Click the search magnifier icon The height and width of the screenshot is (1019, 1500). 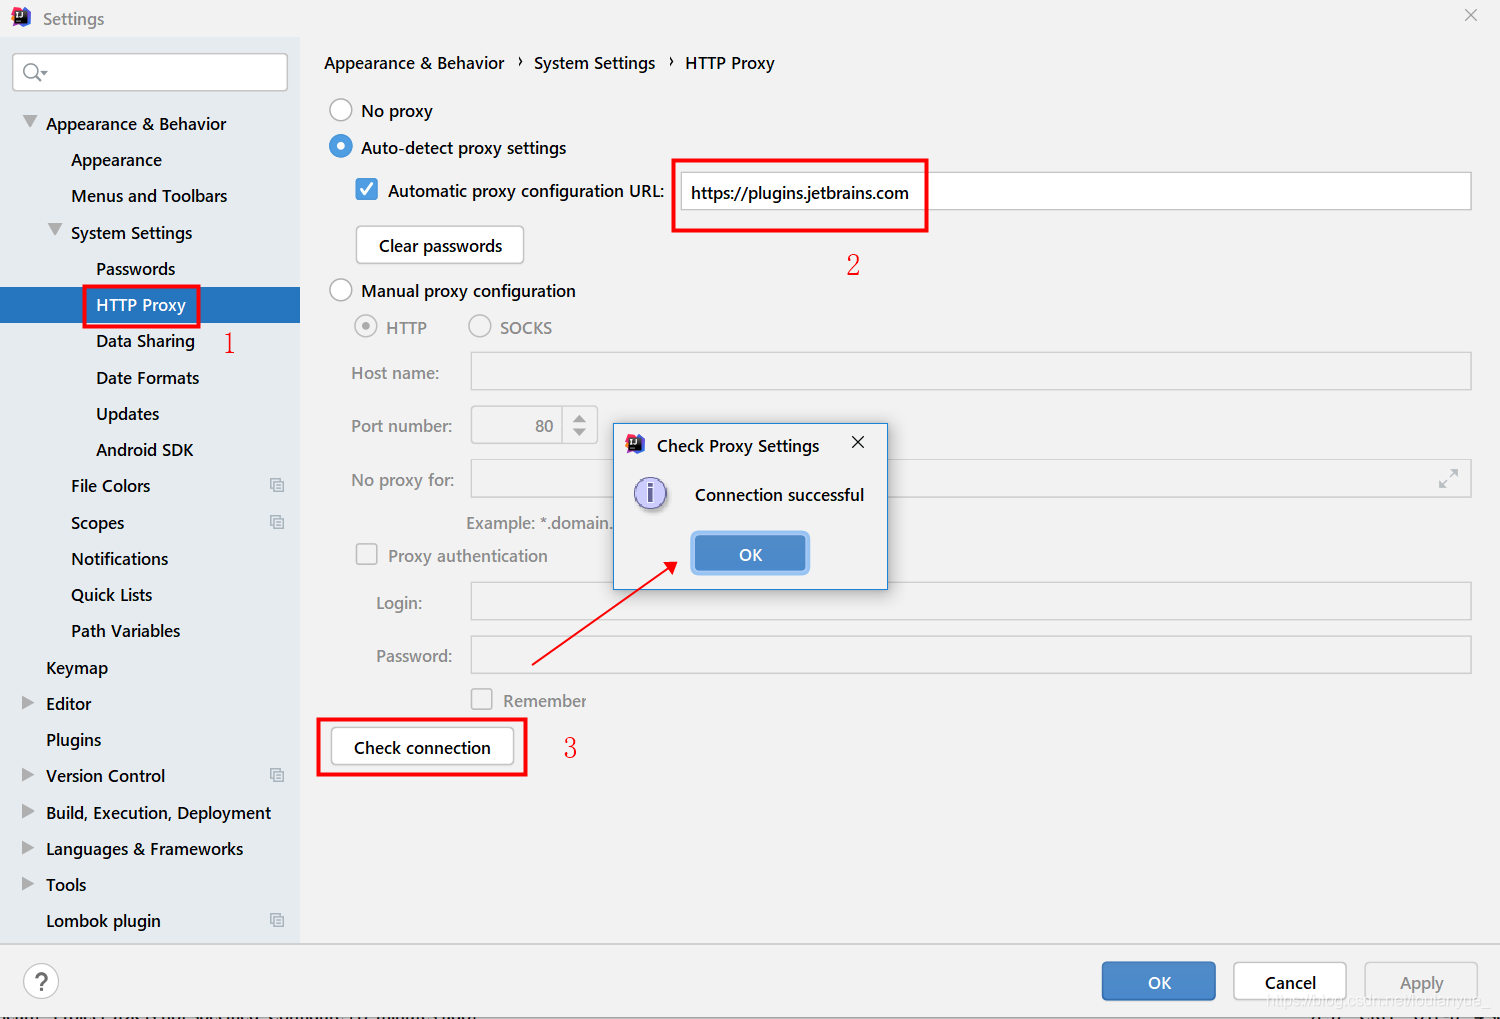click(x=32, y=72)
